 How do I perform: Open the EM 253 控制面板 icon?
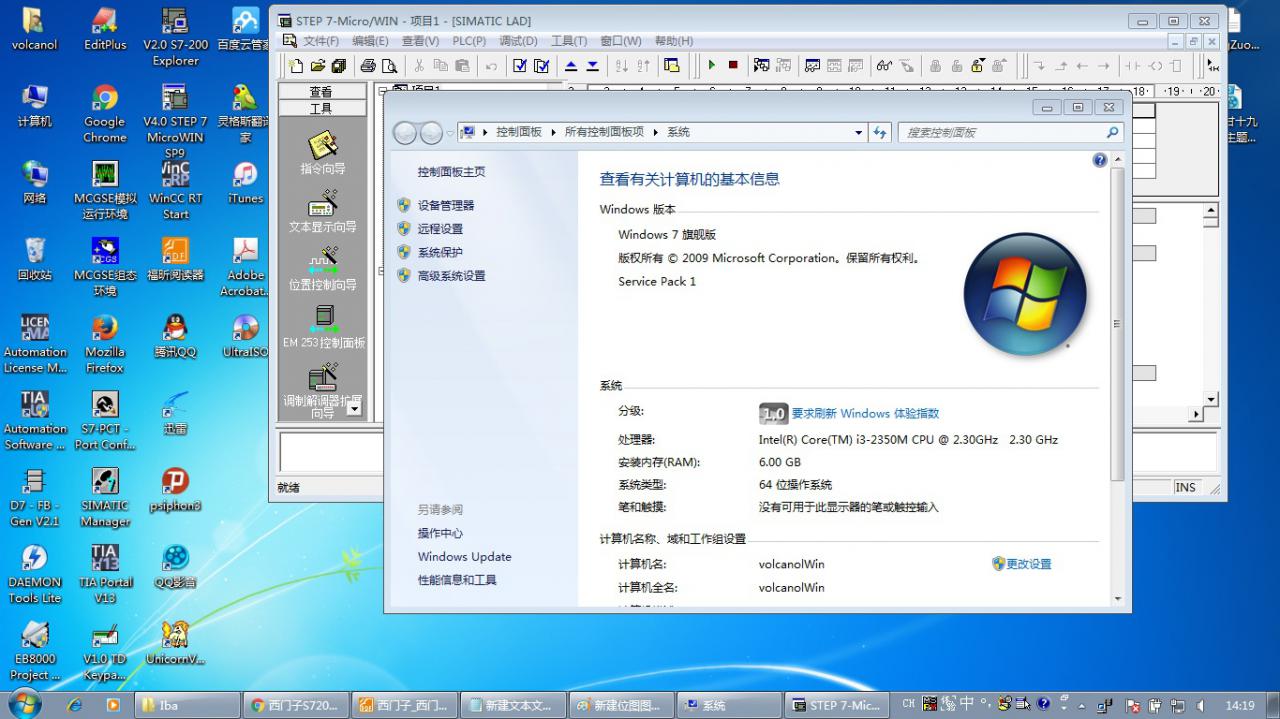tap(323, 325)
